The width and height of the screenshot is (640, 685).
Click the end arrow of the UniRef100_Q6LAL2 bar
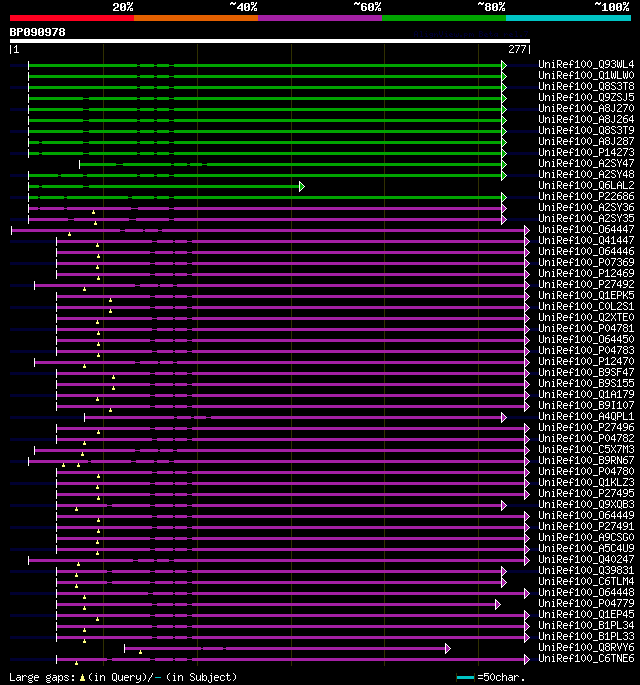pyautogui.click(x=302, y=187)
